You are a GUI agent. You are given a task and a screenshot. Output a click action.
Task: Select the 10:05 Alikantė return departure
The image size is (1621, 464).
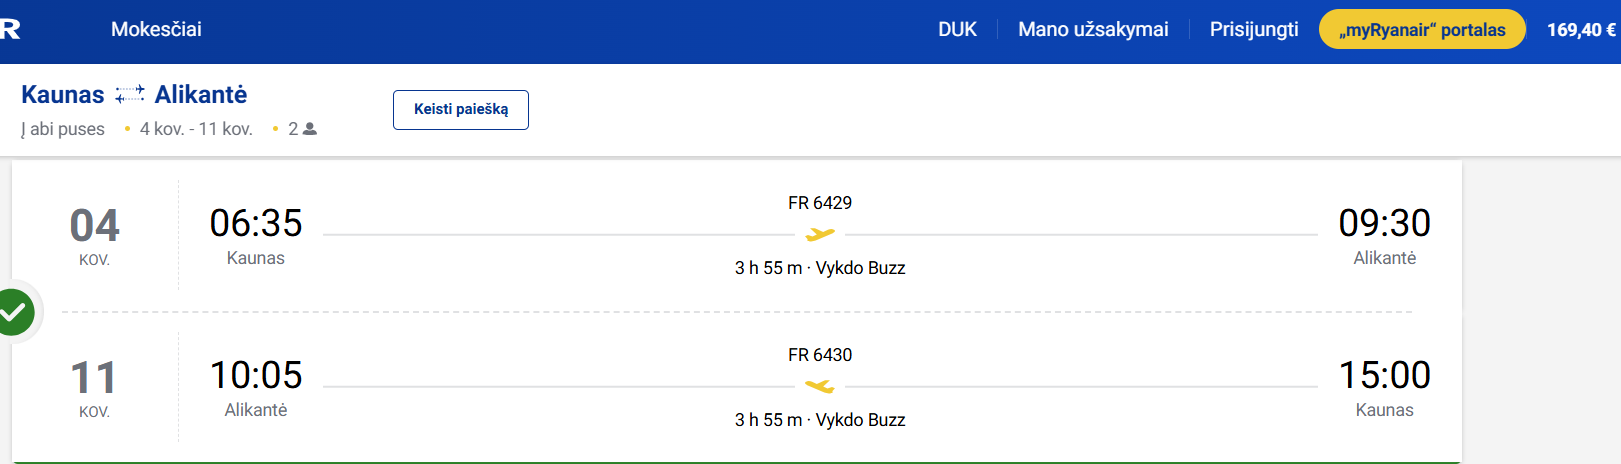coord(256,376)
